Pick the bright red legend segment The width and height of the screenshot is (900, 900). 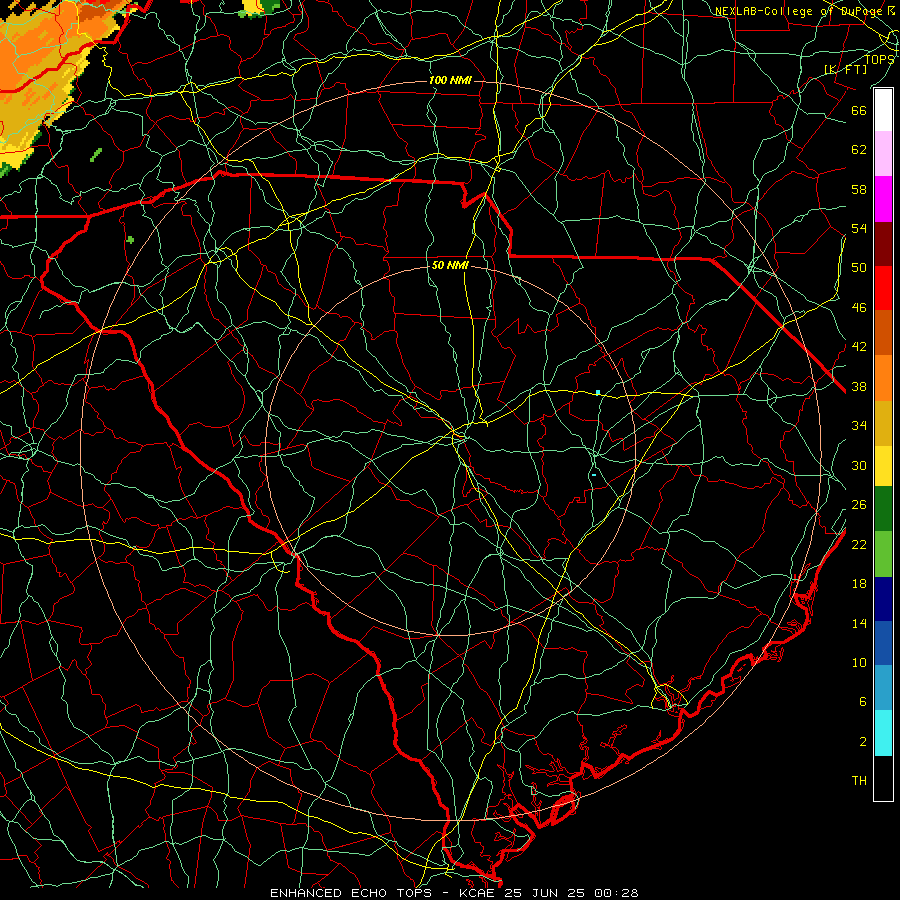pos(883,288)
